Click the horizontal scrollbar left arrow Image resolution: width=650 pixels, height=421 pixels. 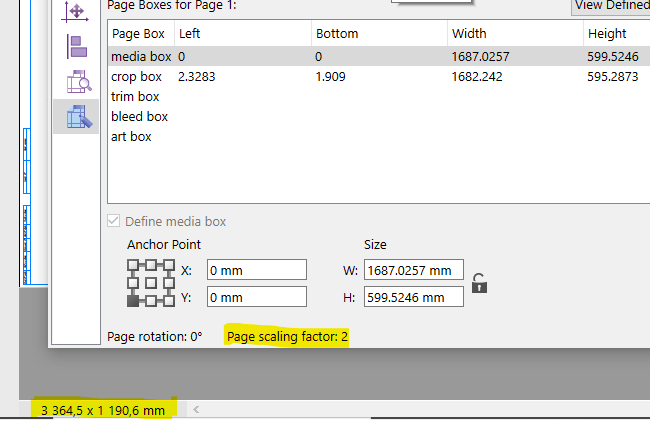click(x=196, y=410)
